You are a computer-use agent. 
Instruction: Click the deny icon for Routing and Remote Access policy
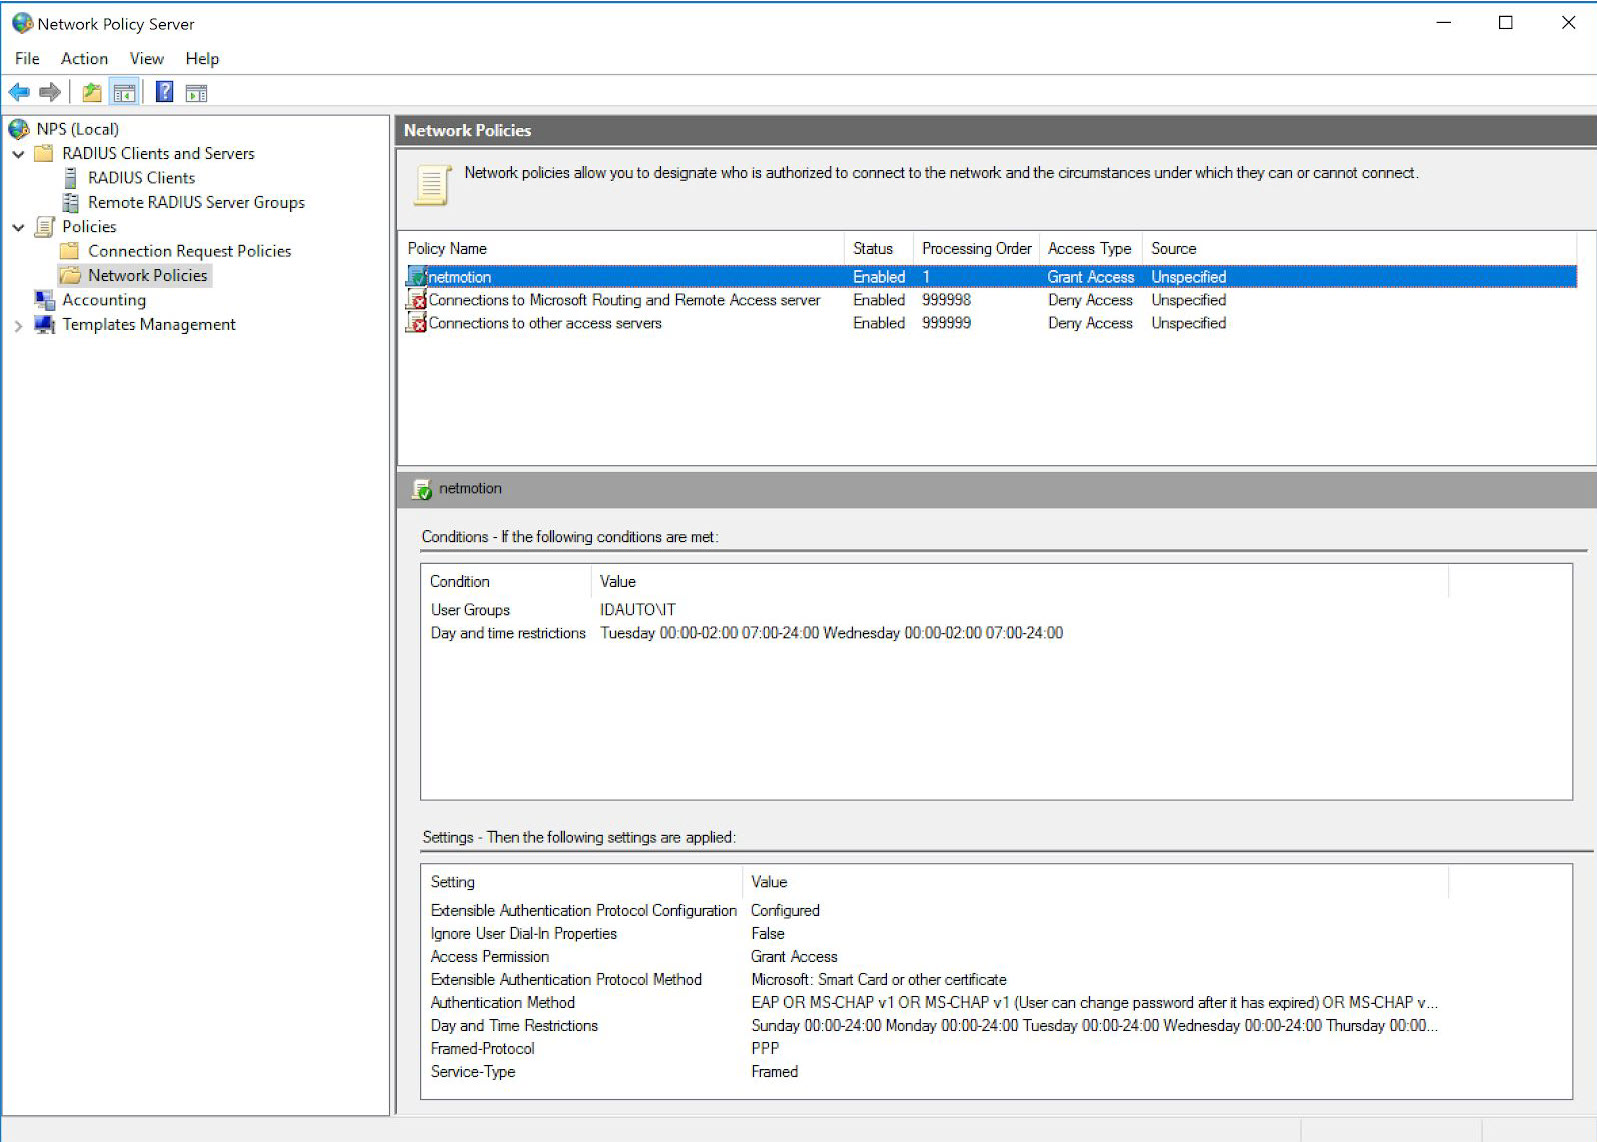coord(417,300)
